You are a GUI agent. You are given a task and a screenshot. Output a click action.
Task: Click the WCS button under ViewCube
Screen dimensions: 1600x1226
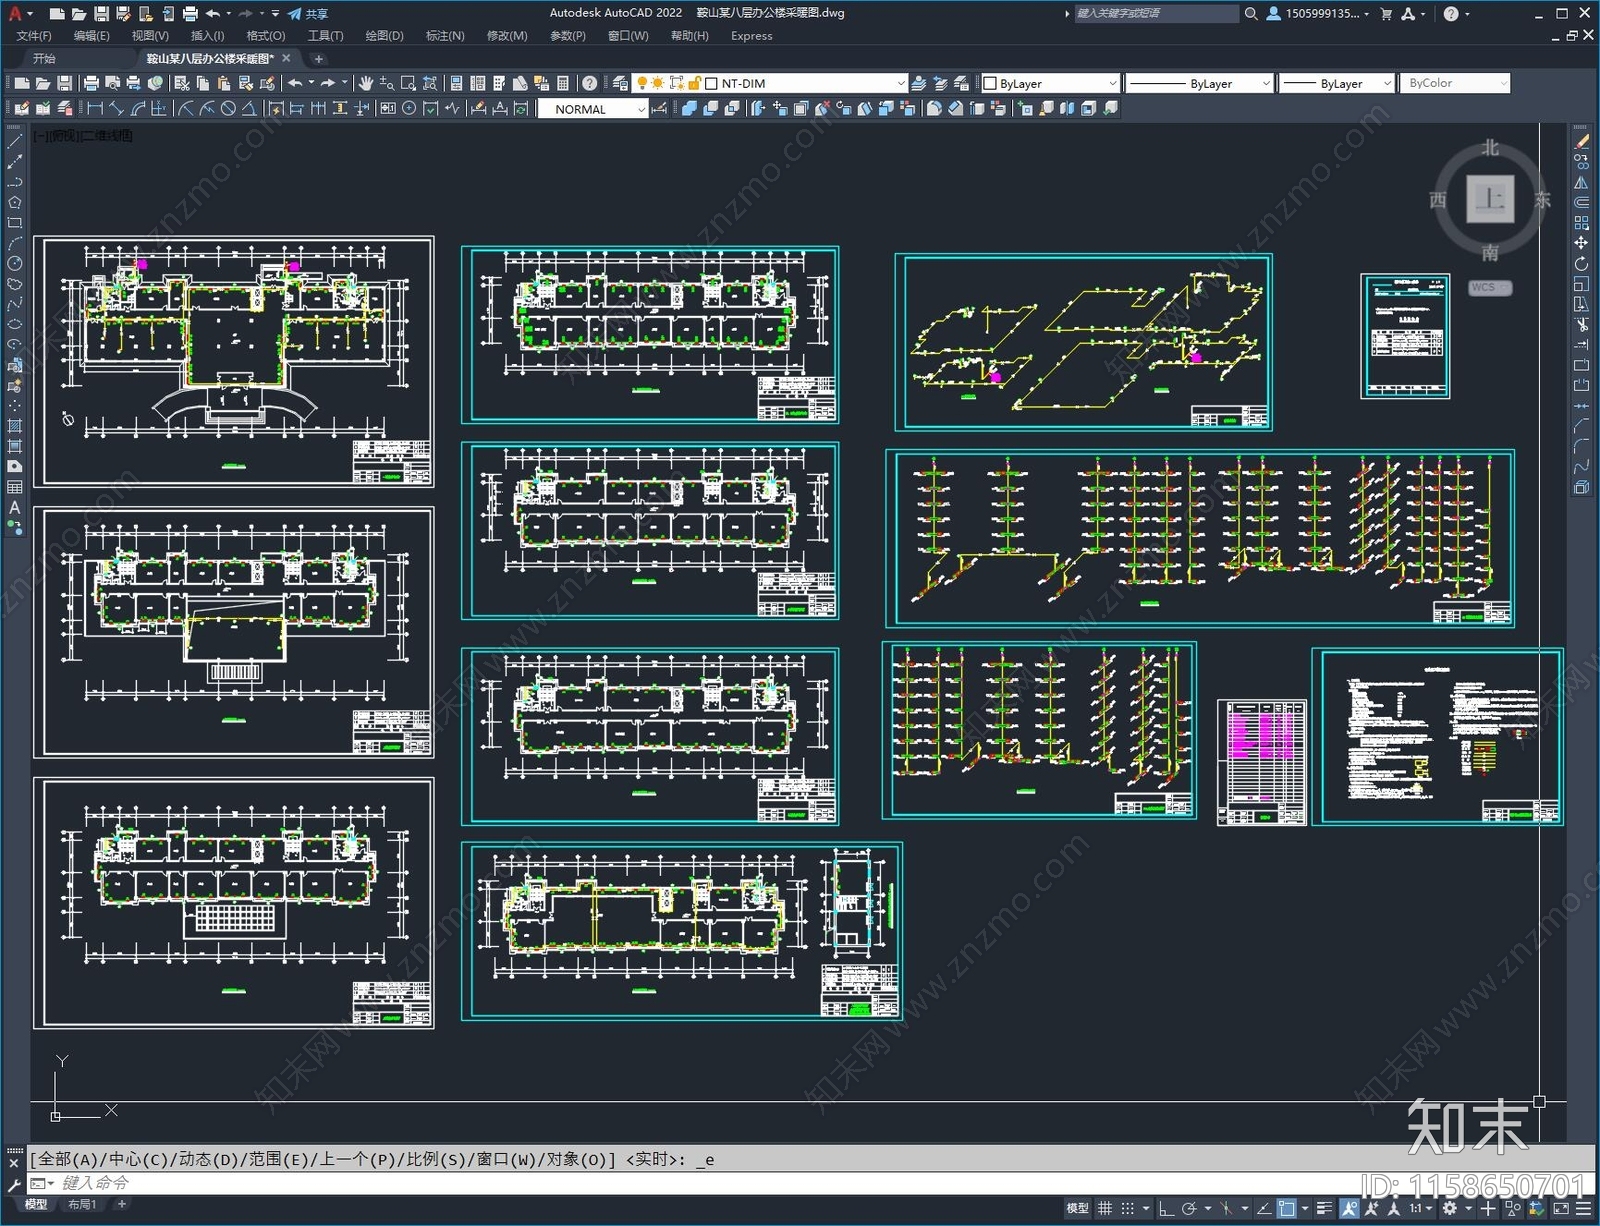(1490, 288)
